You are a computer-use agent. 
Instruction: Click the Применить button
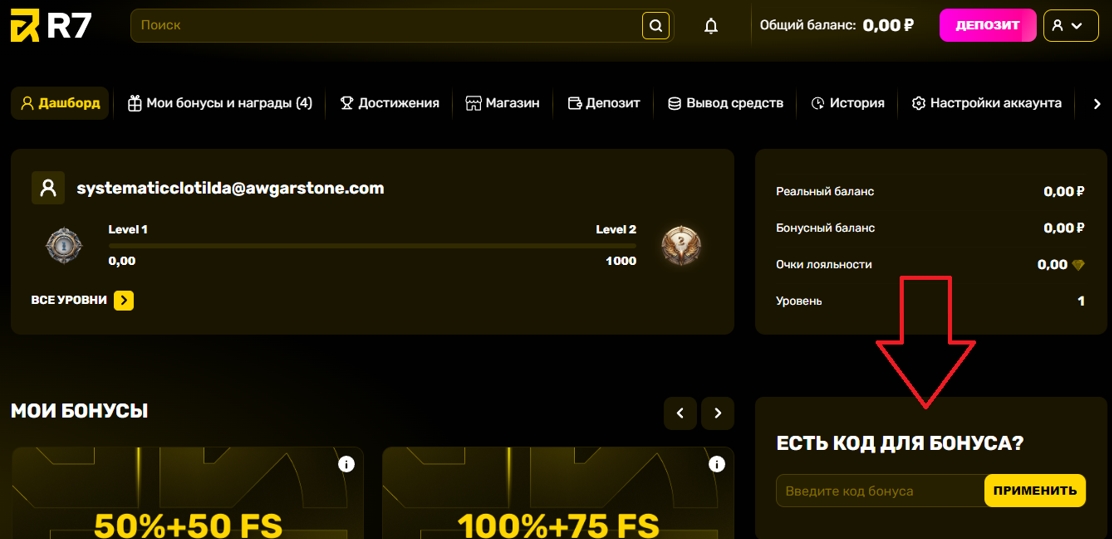[1035, 491]
